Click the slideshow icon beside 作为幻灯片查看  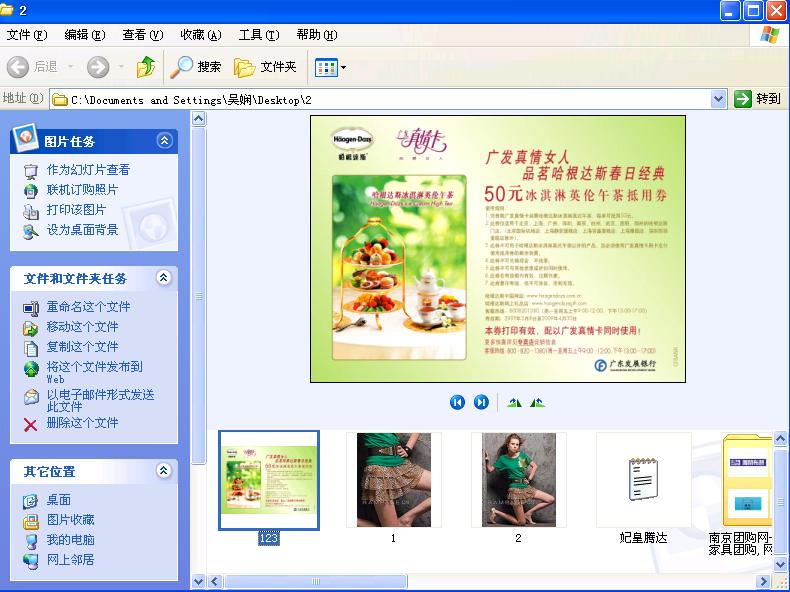click(31, 171)
